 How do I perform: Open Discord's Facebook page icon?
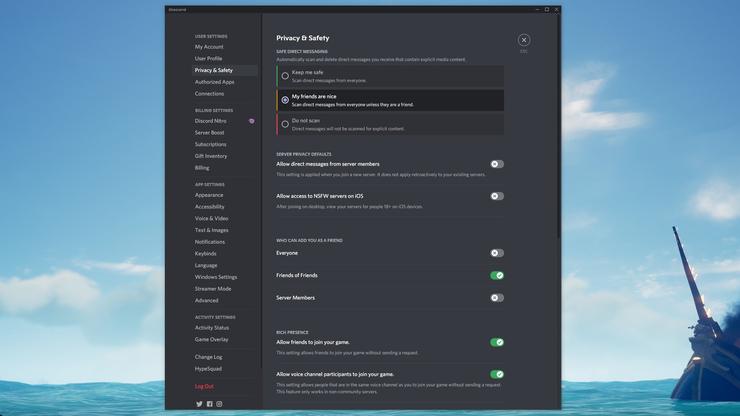[209, 404]
